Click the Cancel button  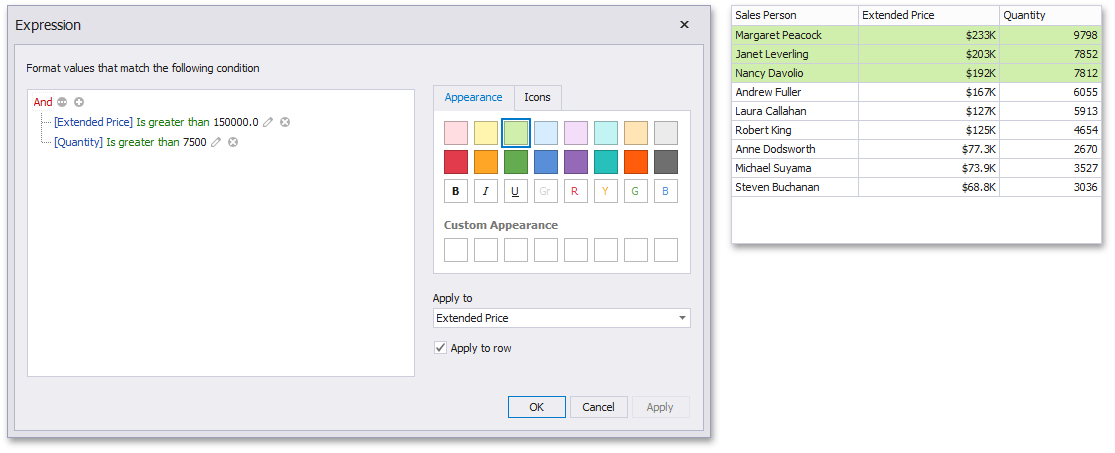coord(598,407)
